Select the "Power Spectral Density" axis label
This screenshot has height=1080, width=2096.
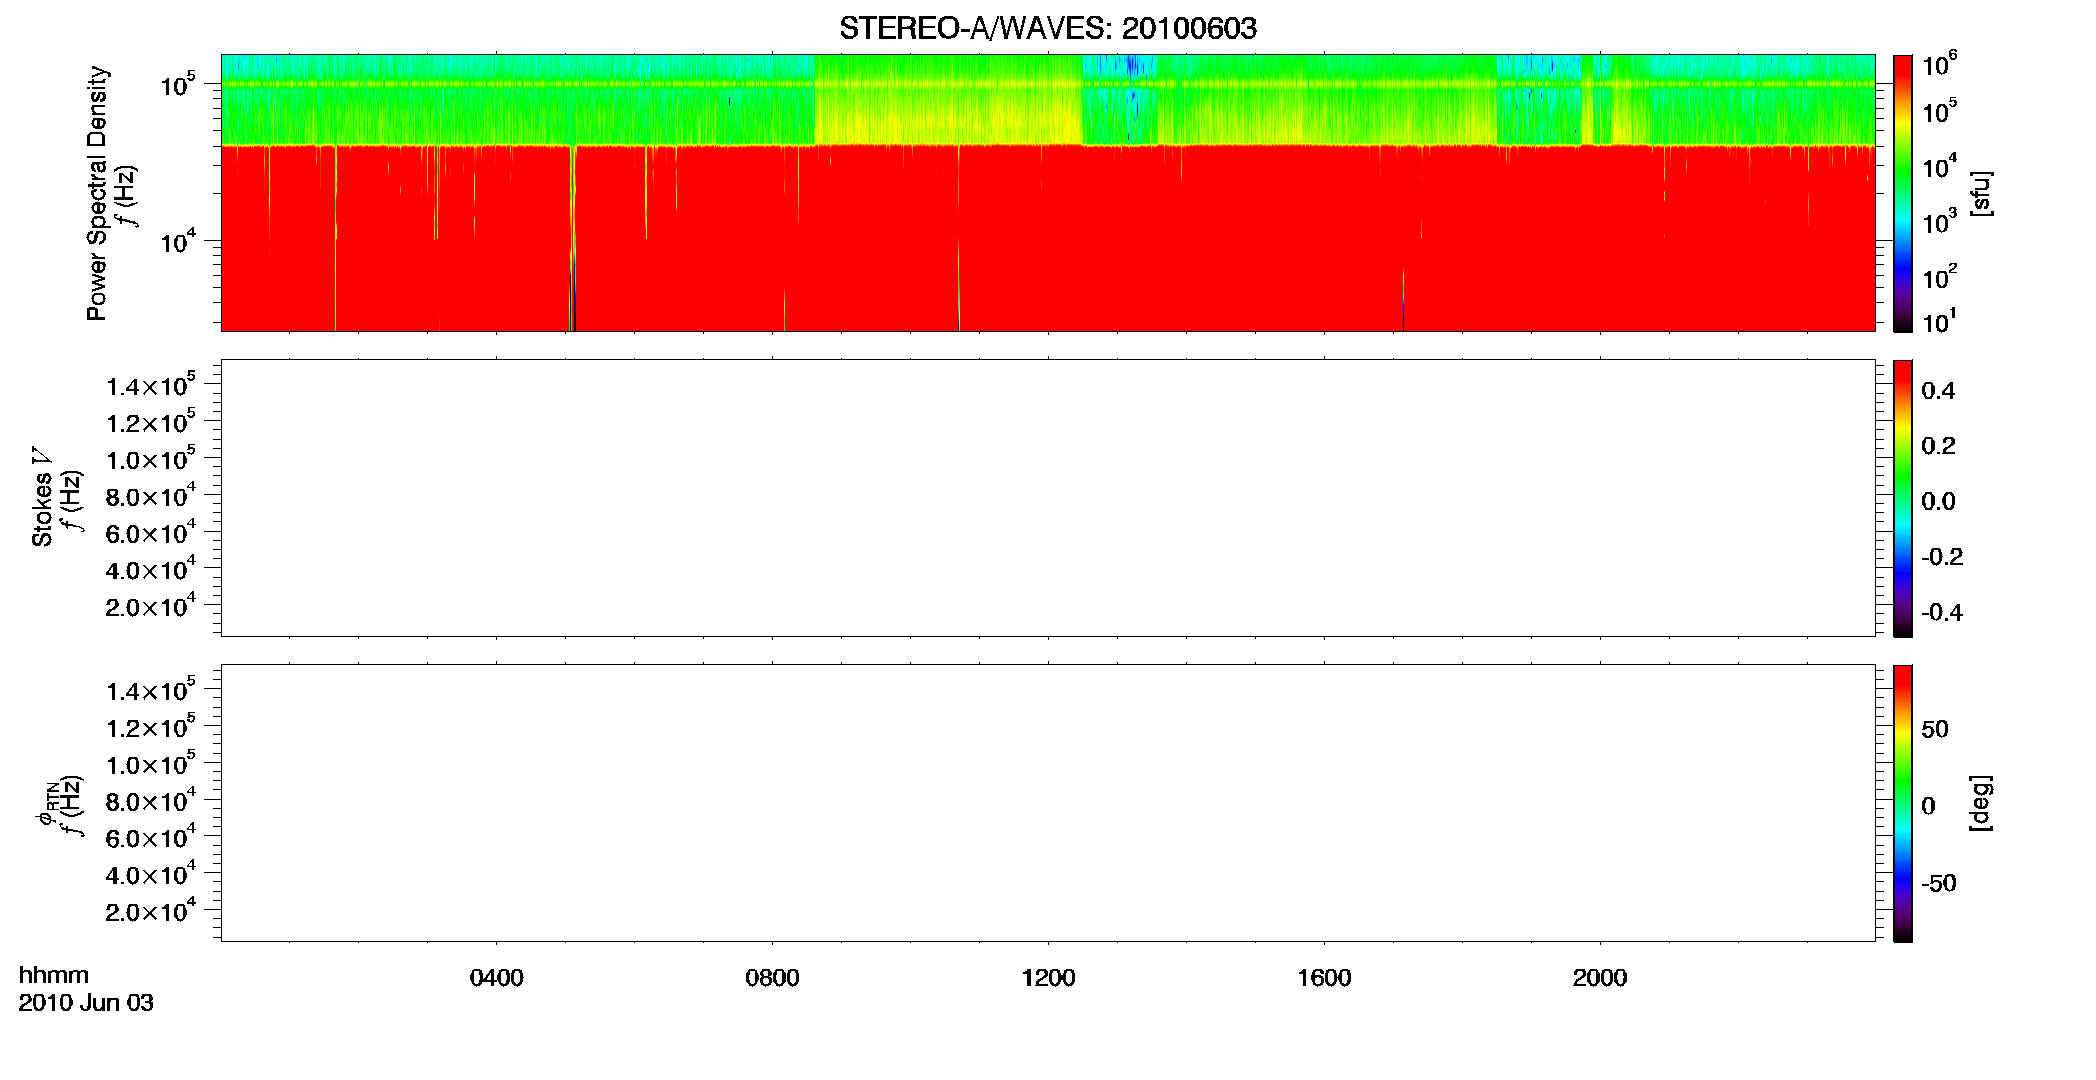coord(97,193)
